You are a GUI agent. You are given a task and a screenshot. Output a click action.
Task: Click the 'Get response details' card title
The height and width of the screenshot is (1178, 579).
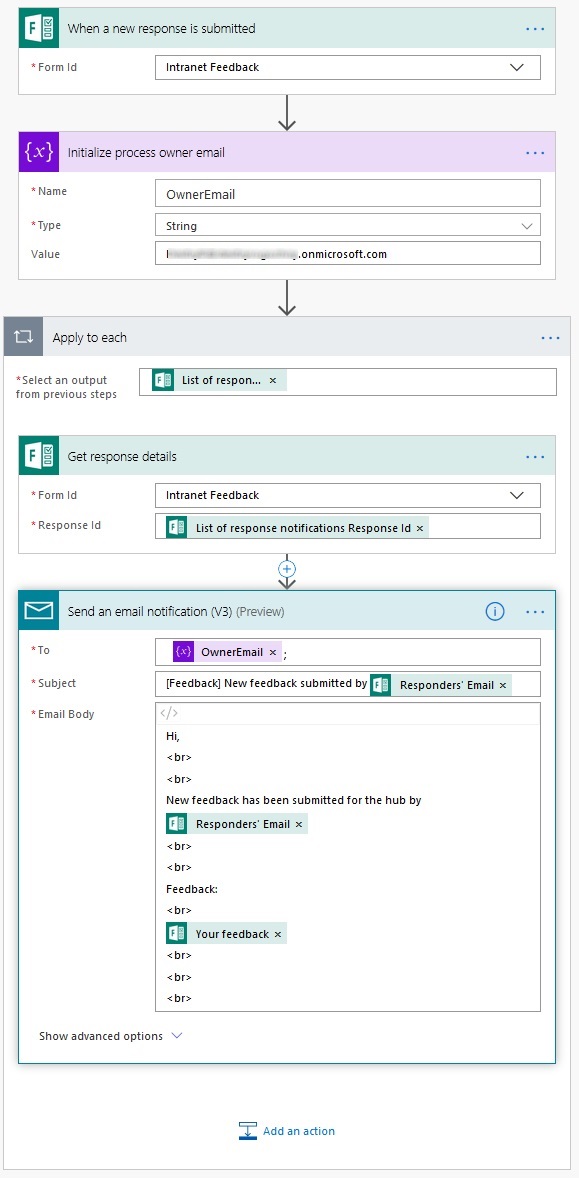[x=122, y=457]
